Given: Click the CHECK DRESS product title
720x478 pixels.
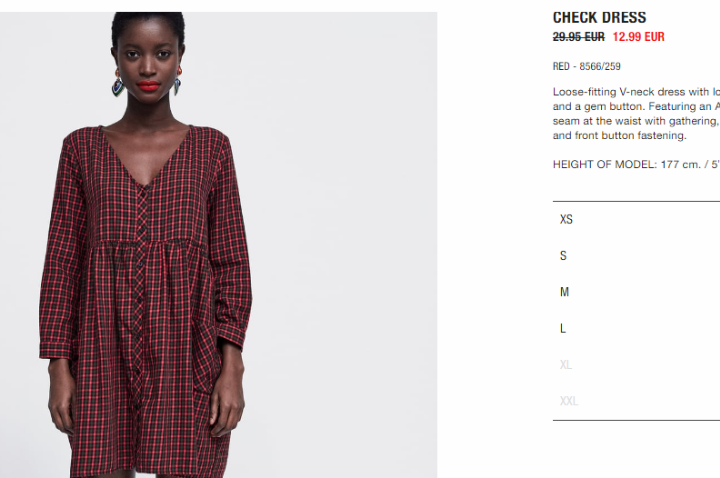Looking at the screenshot, I should pos(599,17).
